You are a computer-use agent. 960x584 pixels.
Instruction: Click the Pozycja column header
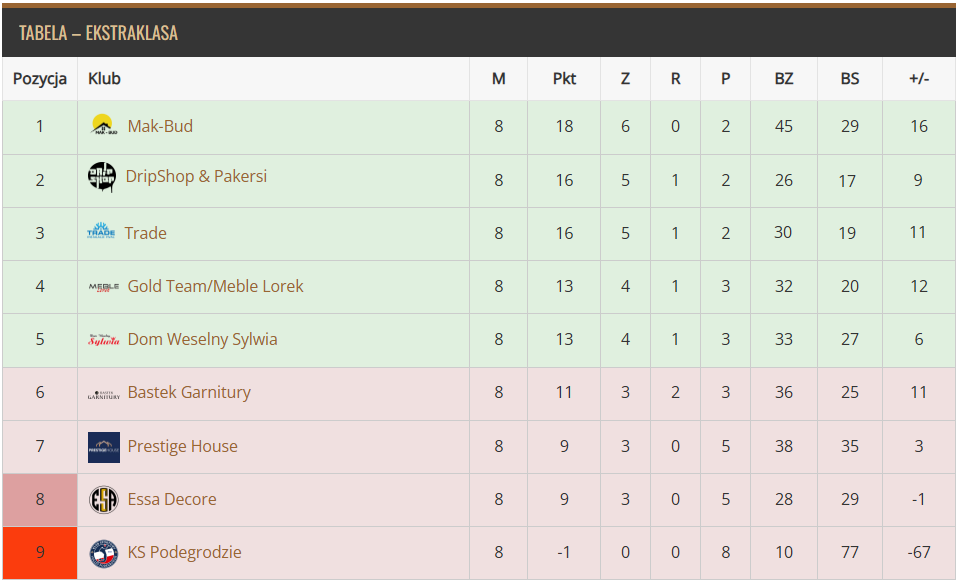40,79
